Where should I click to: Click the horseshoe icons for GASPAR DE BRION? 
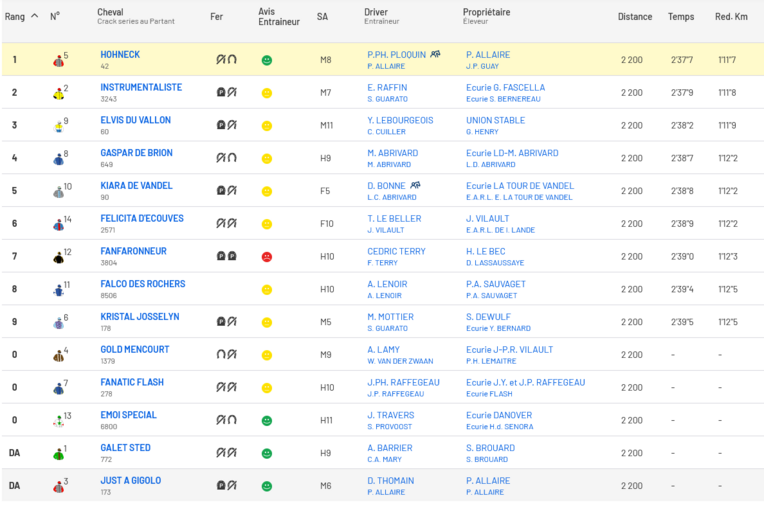pyautogui.click(x=226, y=158)
